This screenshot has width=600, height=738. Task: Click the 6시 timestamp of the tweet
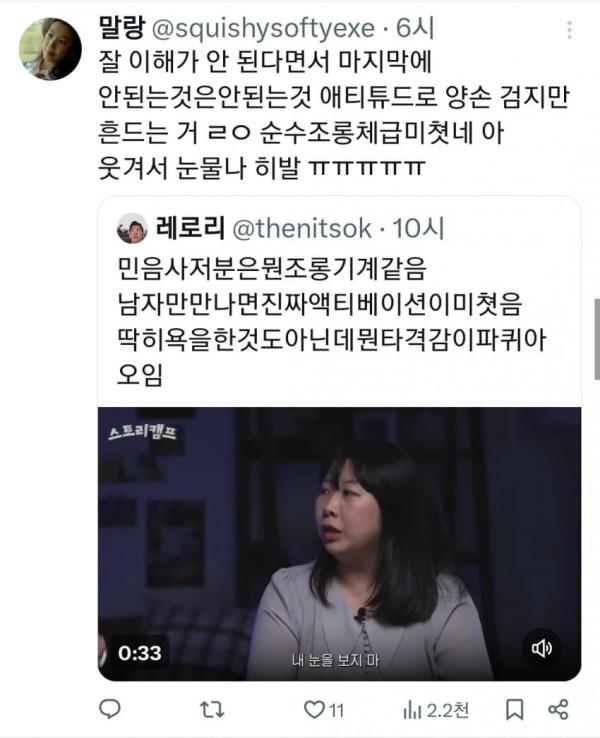[415, 29]
